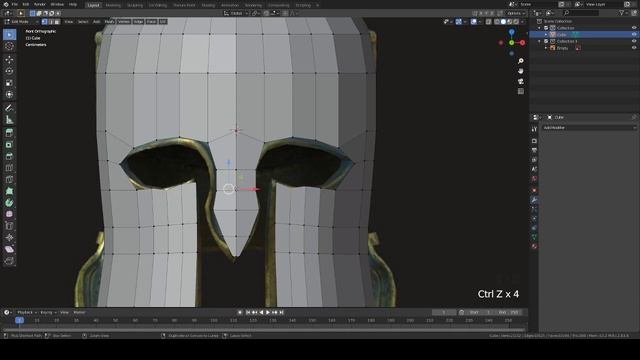This screenshot has height=360, width=640.
Task: Switch to solid viewport shading
Action: 503,22
